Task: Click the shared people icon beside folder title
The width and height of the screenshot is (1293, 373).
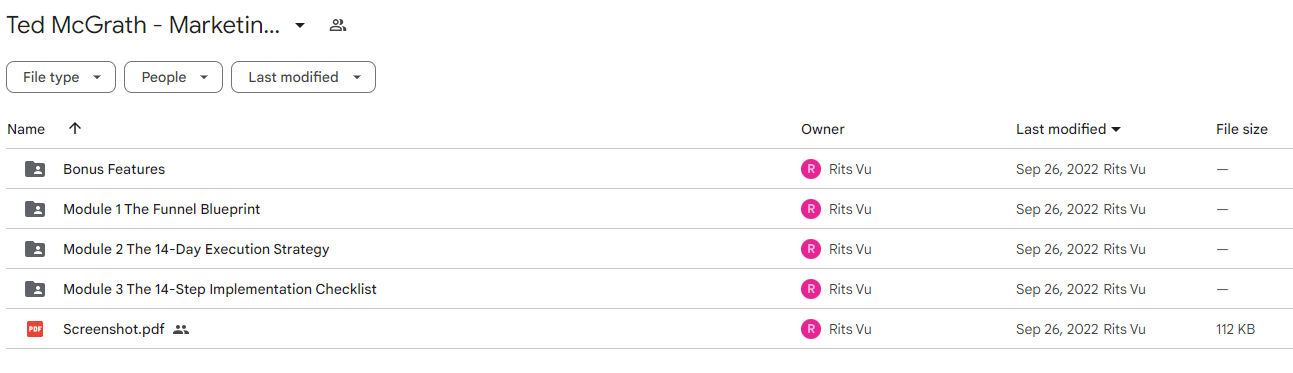Action: pos(338,26)
